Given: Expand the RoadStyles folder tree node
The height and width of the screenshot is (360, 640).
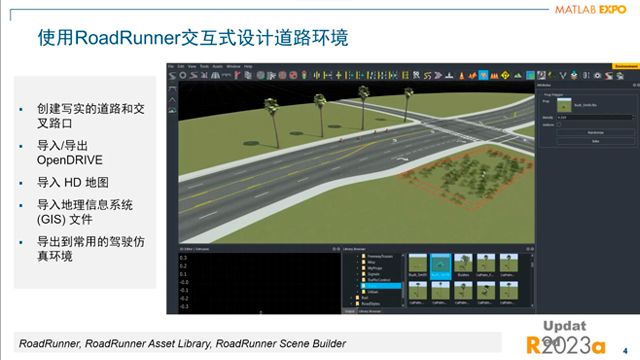Looking at the screenshot, I should coord(351,304).
